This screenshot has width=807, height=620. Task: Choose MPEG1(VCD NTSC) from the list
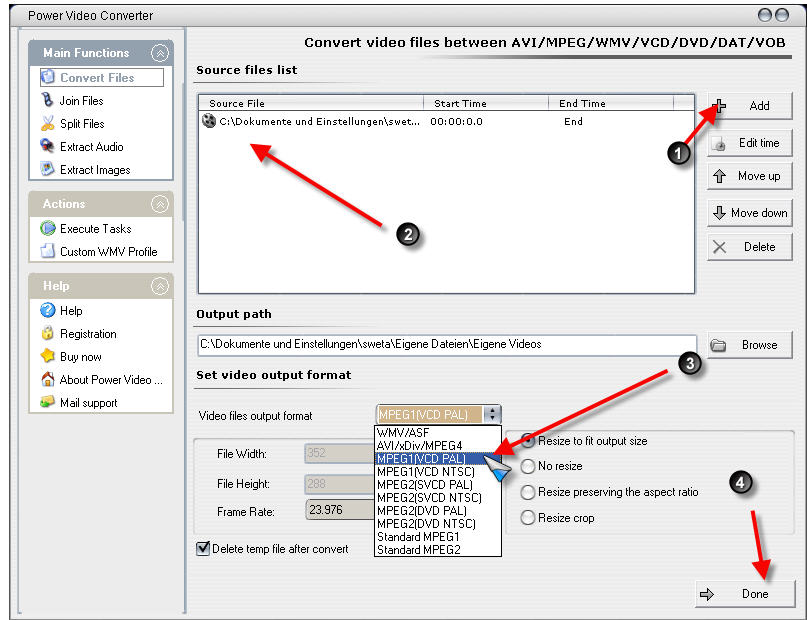(437, 471)
